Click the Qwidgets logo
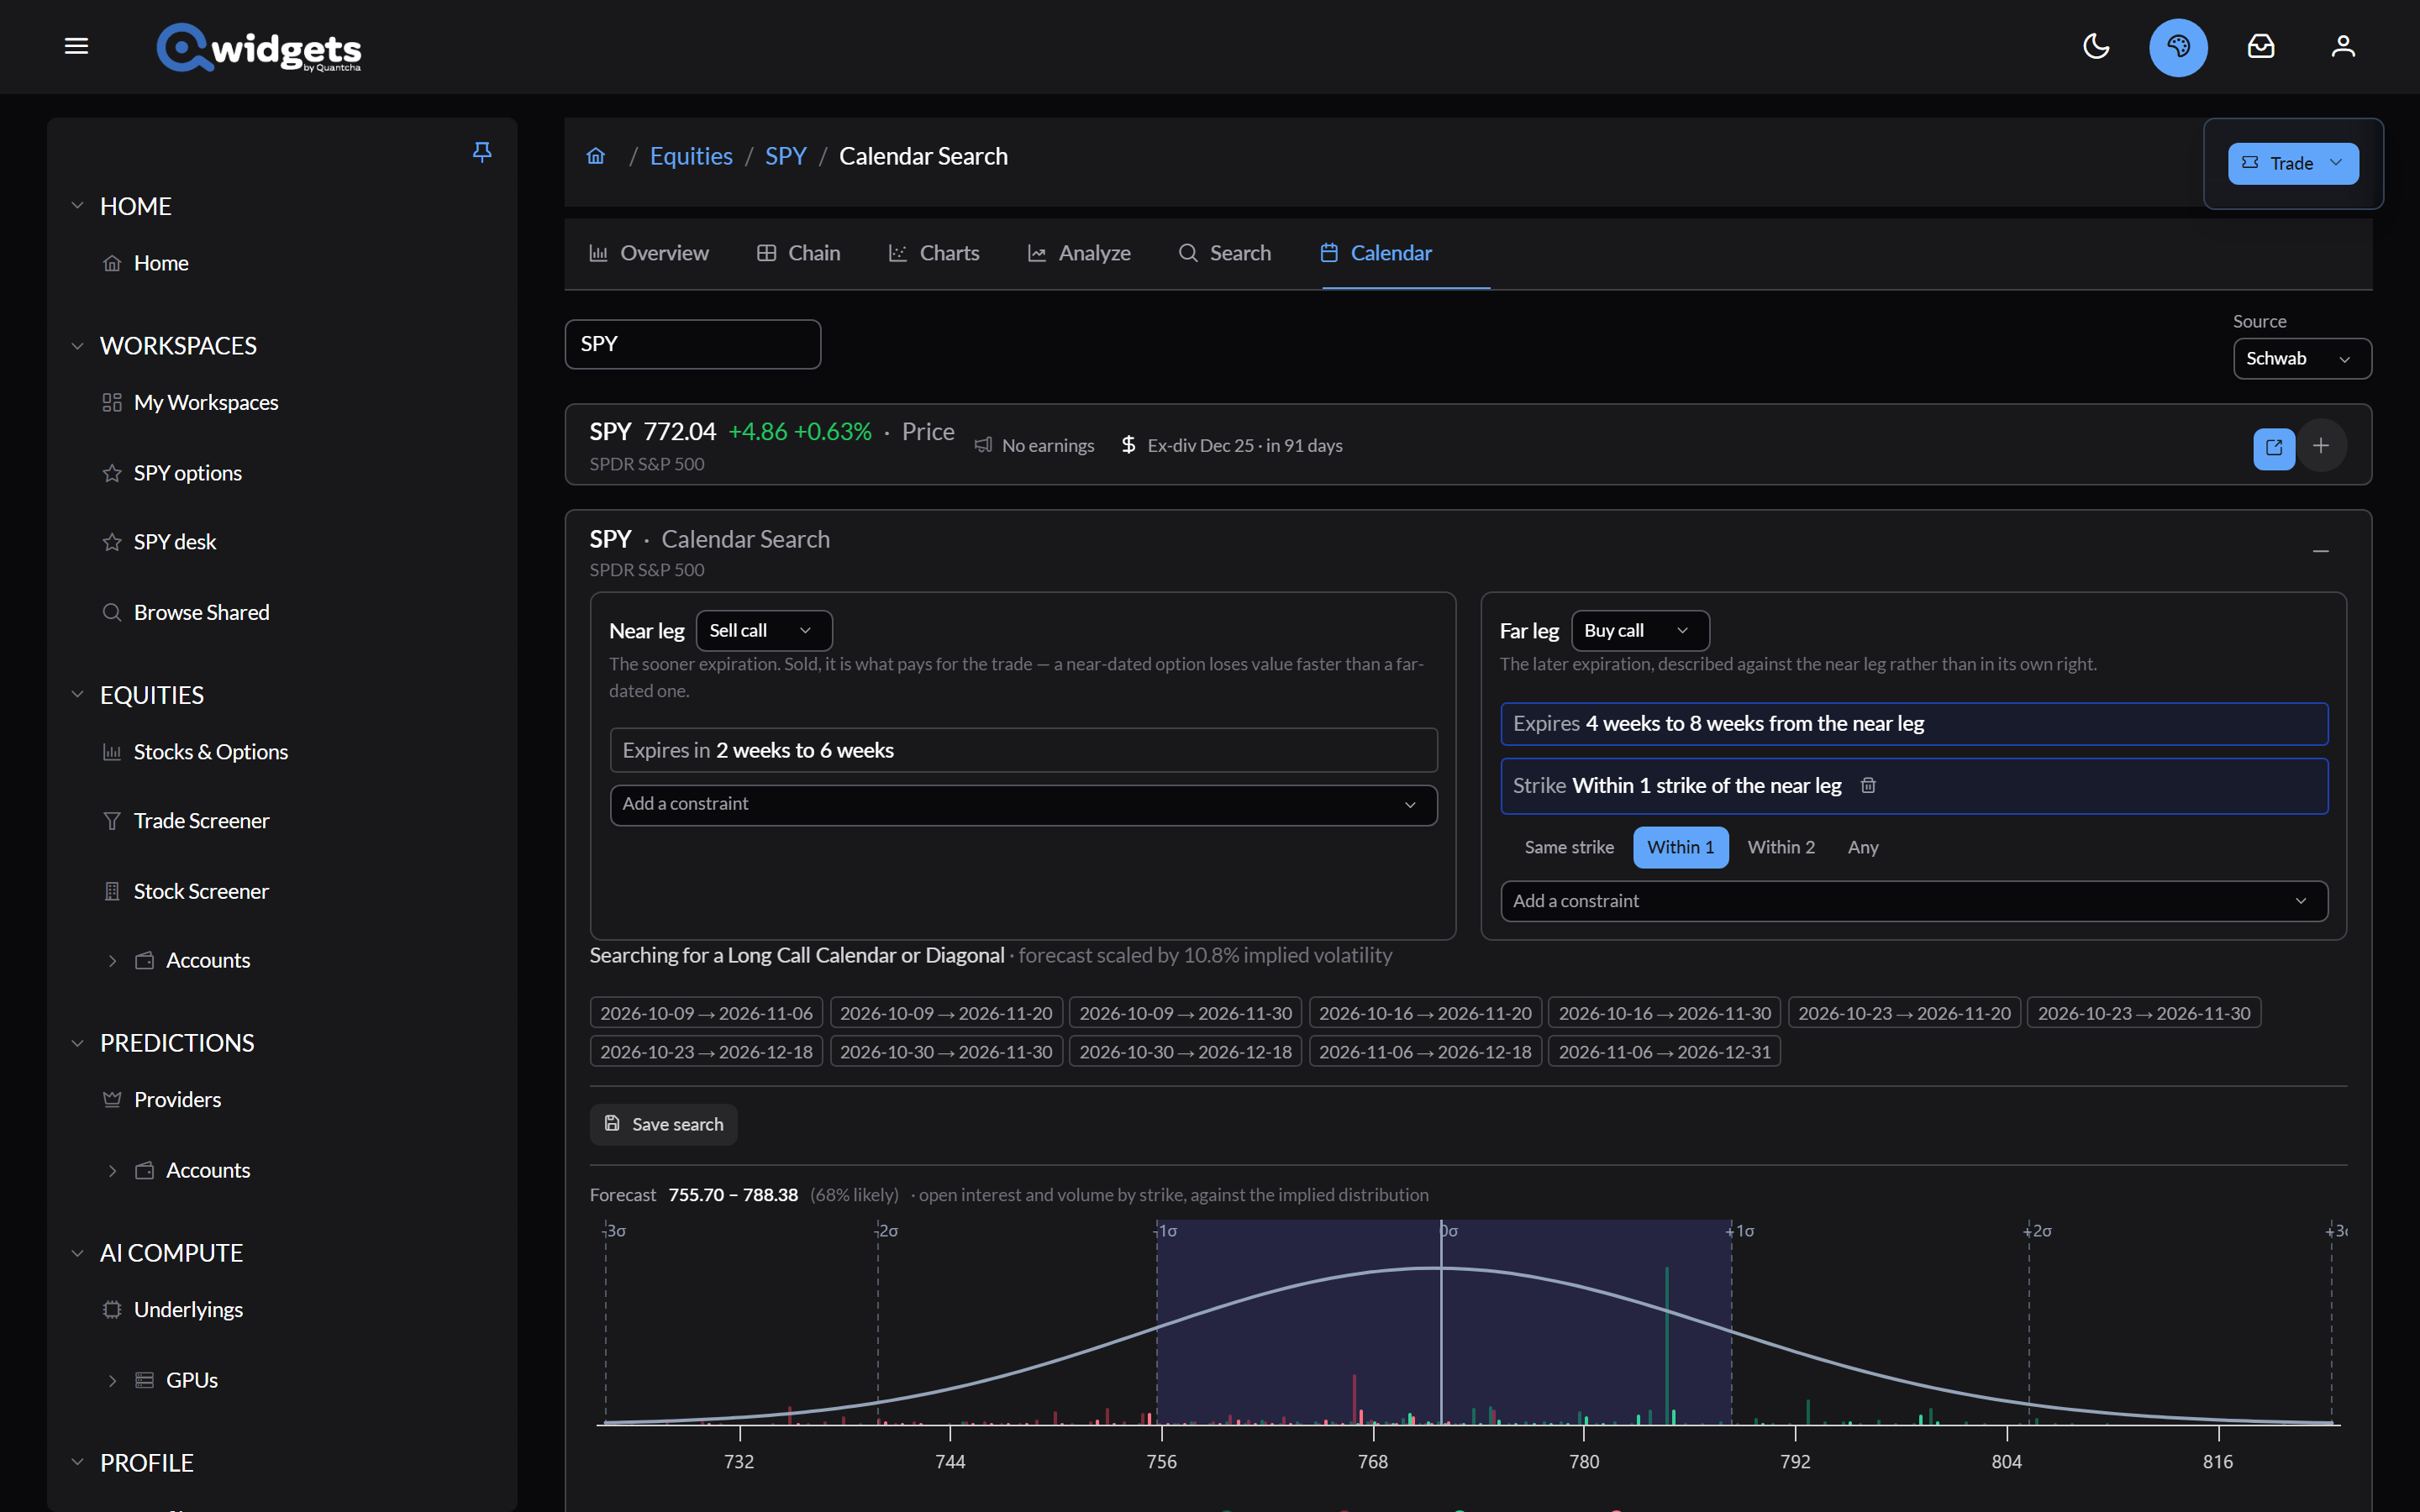Screen dimensions: 2420x1512 coord(259,47)
